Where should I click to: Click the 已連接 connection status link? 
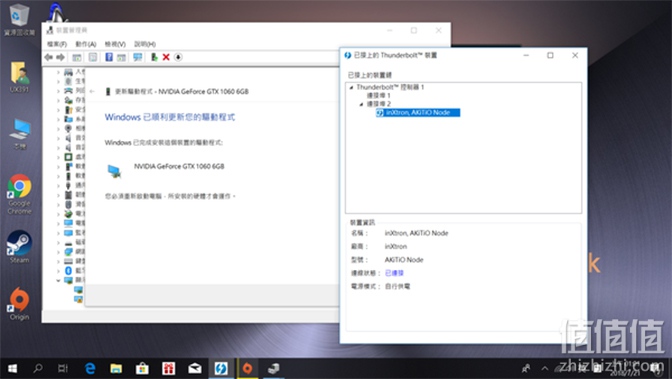pos(394,273)
